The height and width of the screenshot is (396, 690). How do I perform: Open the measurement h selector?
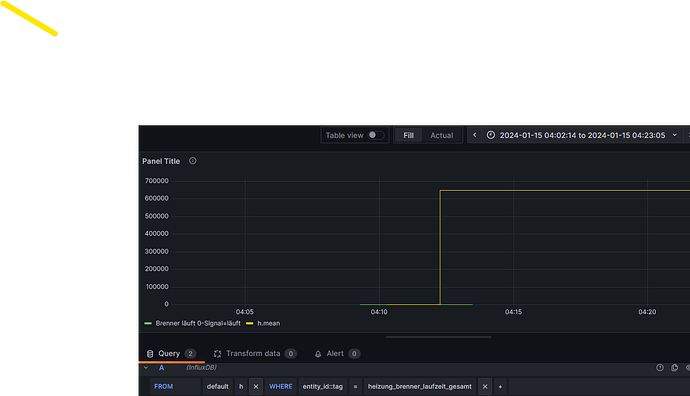pos(241,386)
